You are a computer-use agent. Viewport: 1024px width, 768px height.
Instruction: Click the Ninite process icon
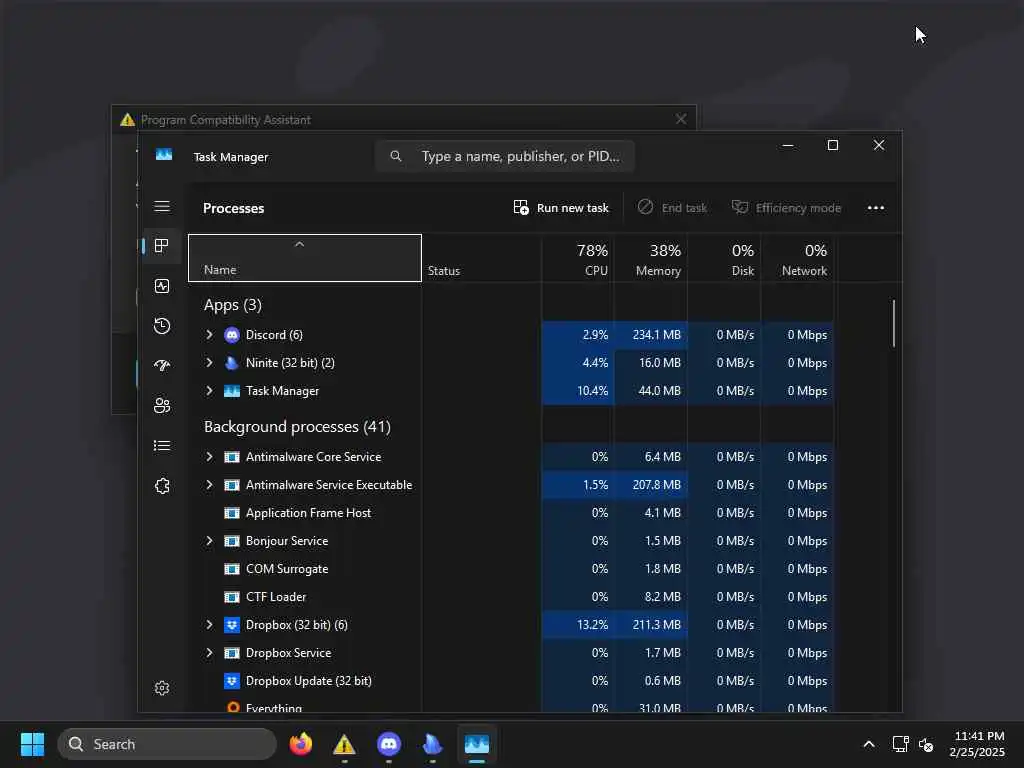pos(232,363)
